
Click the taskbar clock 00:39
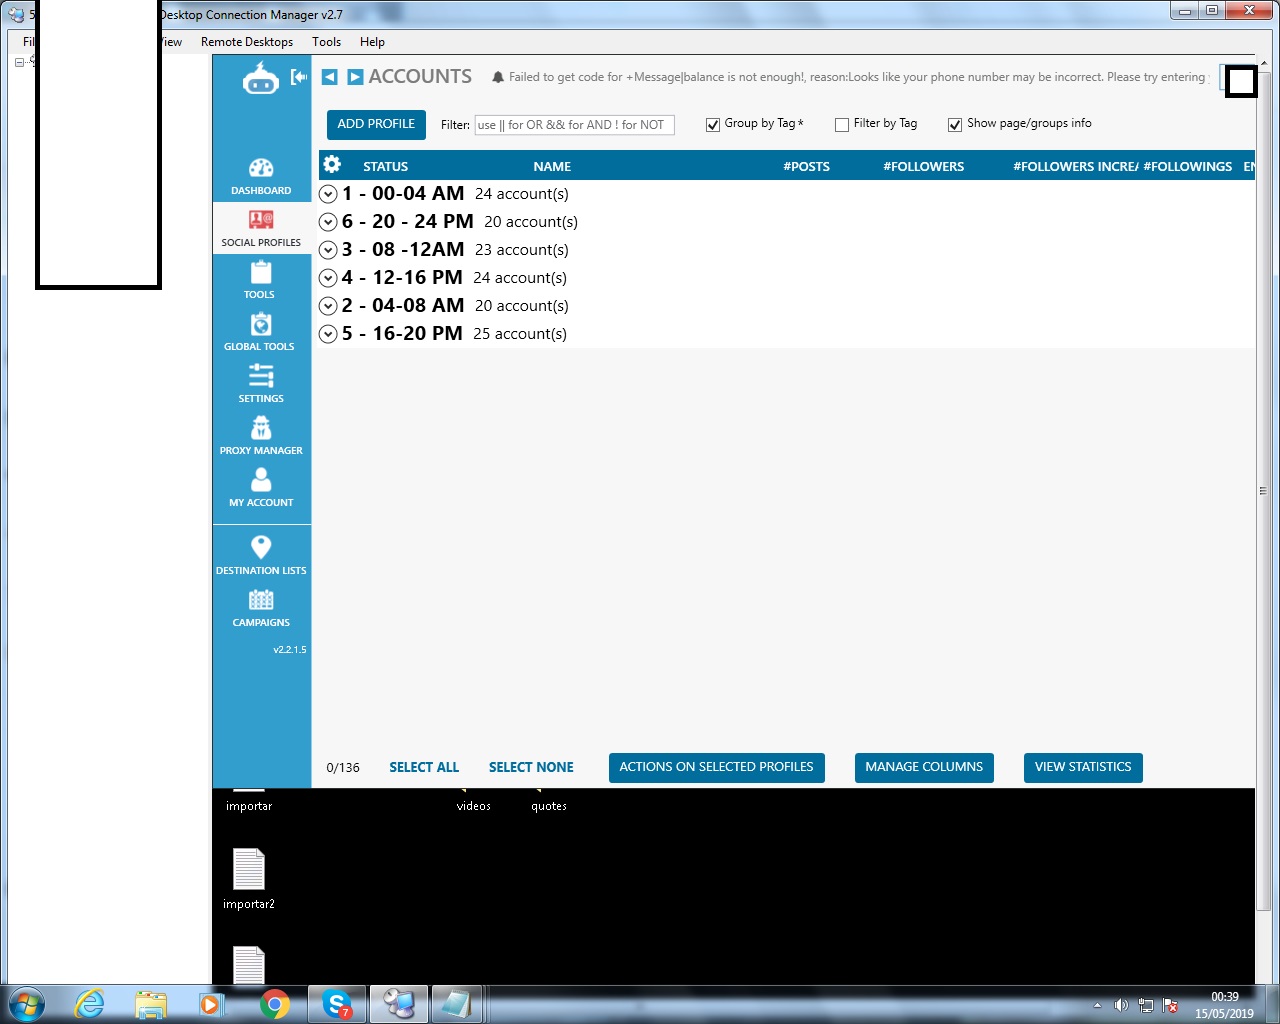pos(1224,997)
